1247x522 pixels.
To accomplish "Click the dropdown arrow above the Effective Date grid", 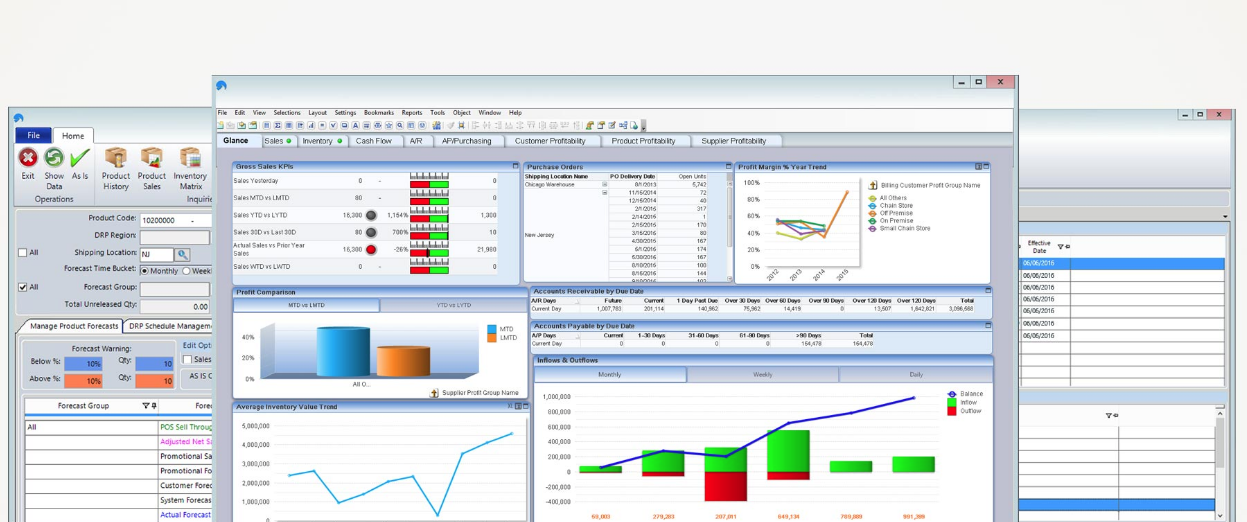I will (x=1225, y=217).
